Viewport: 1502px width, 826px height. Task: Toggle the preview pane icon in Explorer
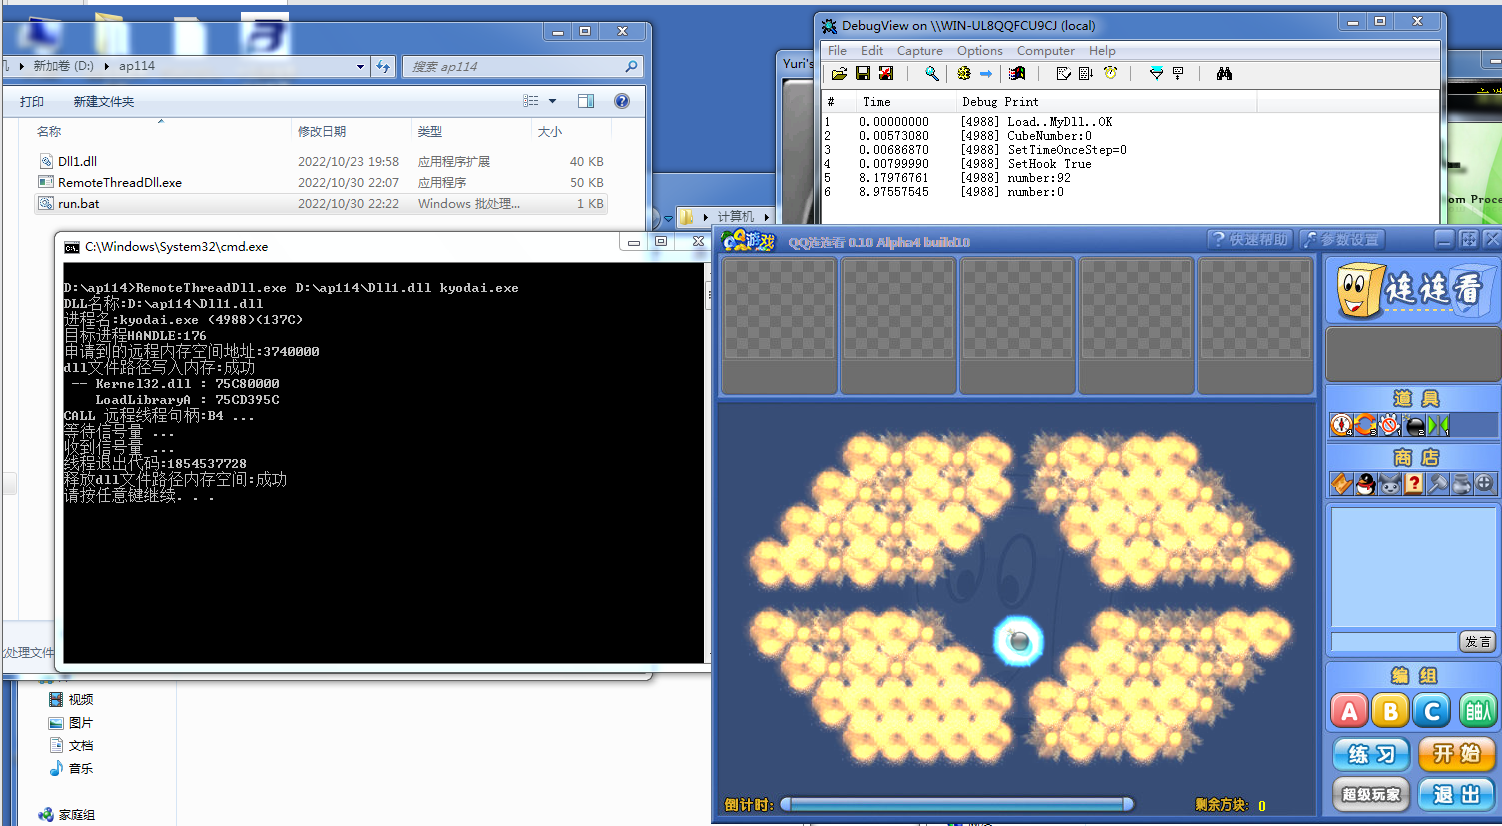click(x=586, y=101)
